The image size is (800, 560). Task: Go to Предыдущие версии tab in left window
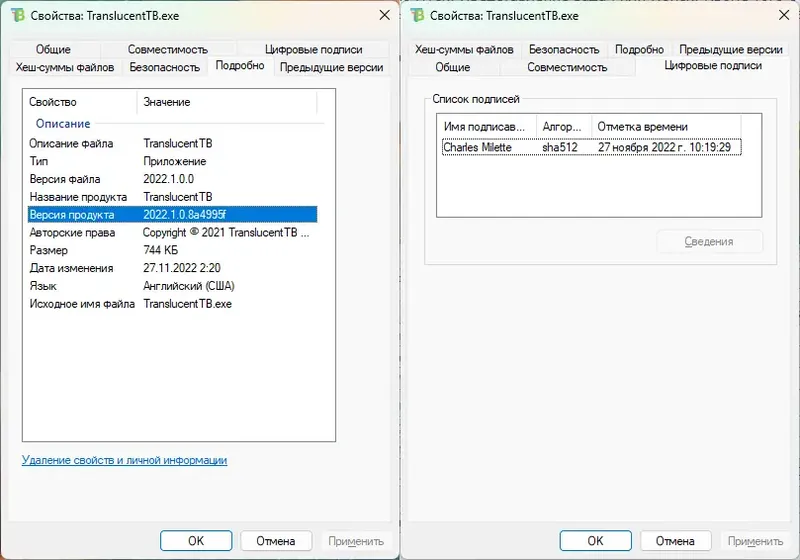point(331,68)
